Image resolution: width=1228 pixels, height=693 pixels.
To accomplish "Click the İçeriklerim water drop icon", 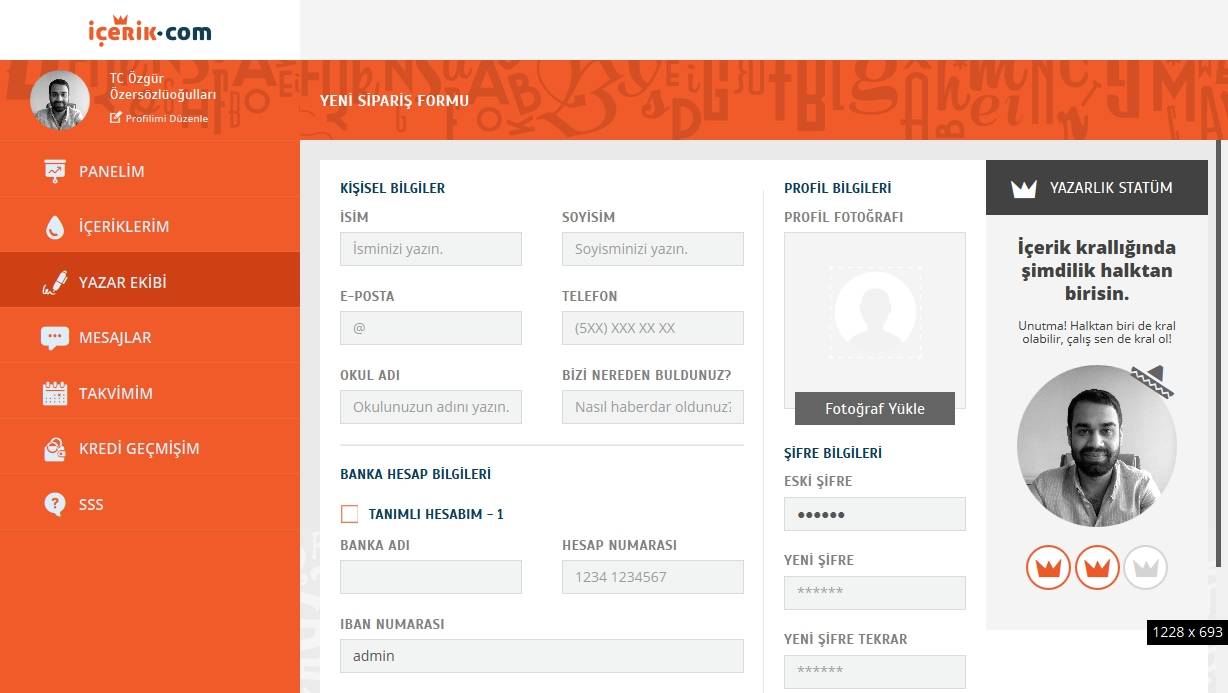I will pyautogui.click(x=57, y=225).
